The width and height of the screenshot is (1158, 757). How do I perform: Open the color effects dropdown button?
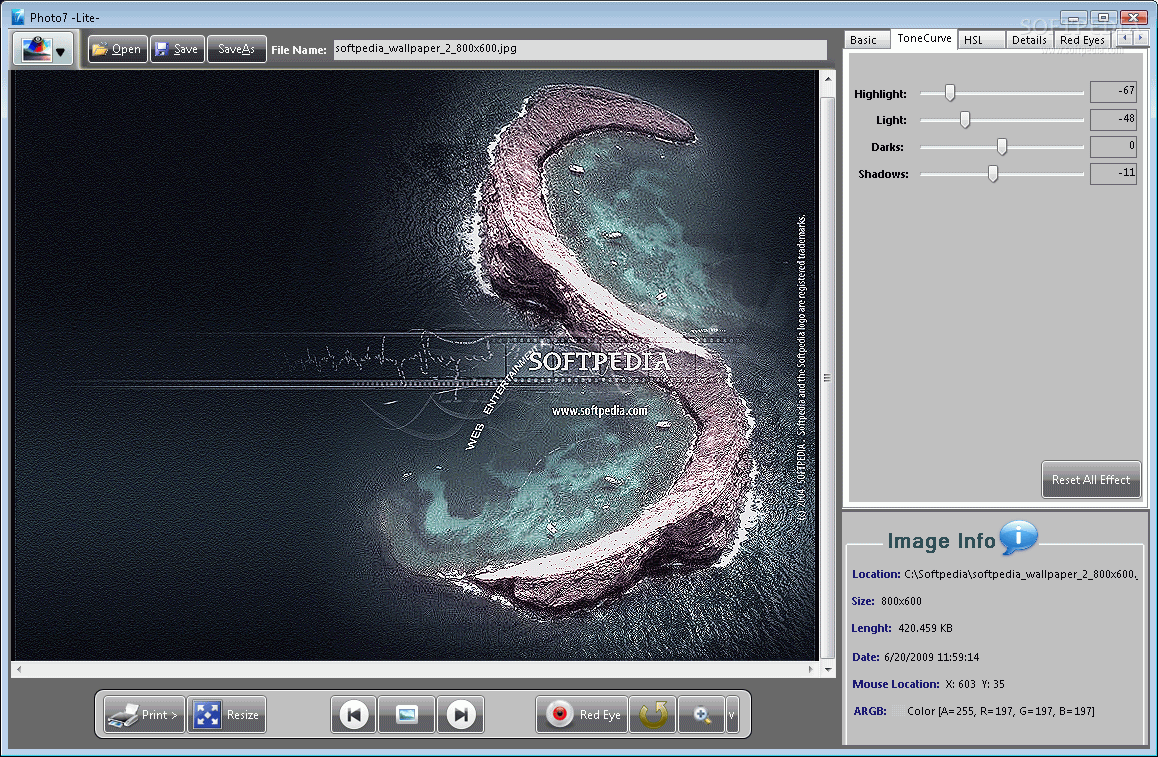[x=43, y=49]
